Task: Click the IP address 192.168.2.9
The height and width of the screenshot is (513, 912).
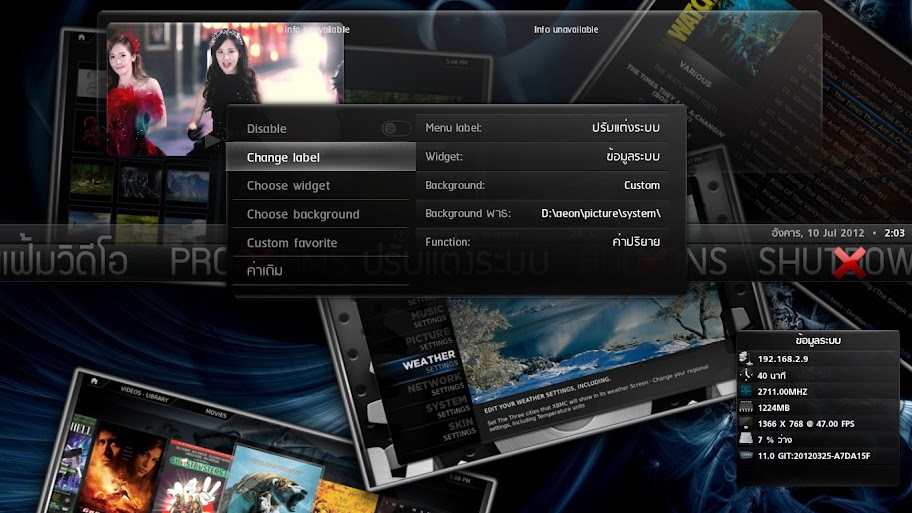Action: (x=783, y=359)
